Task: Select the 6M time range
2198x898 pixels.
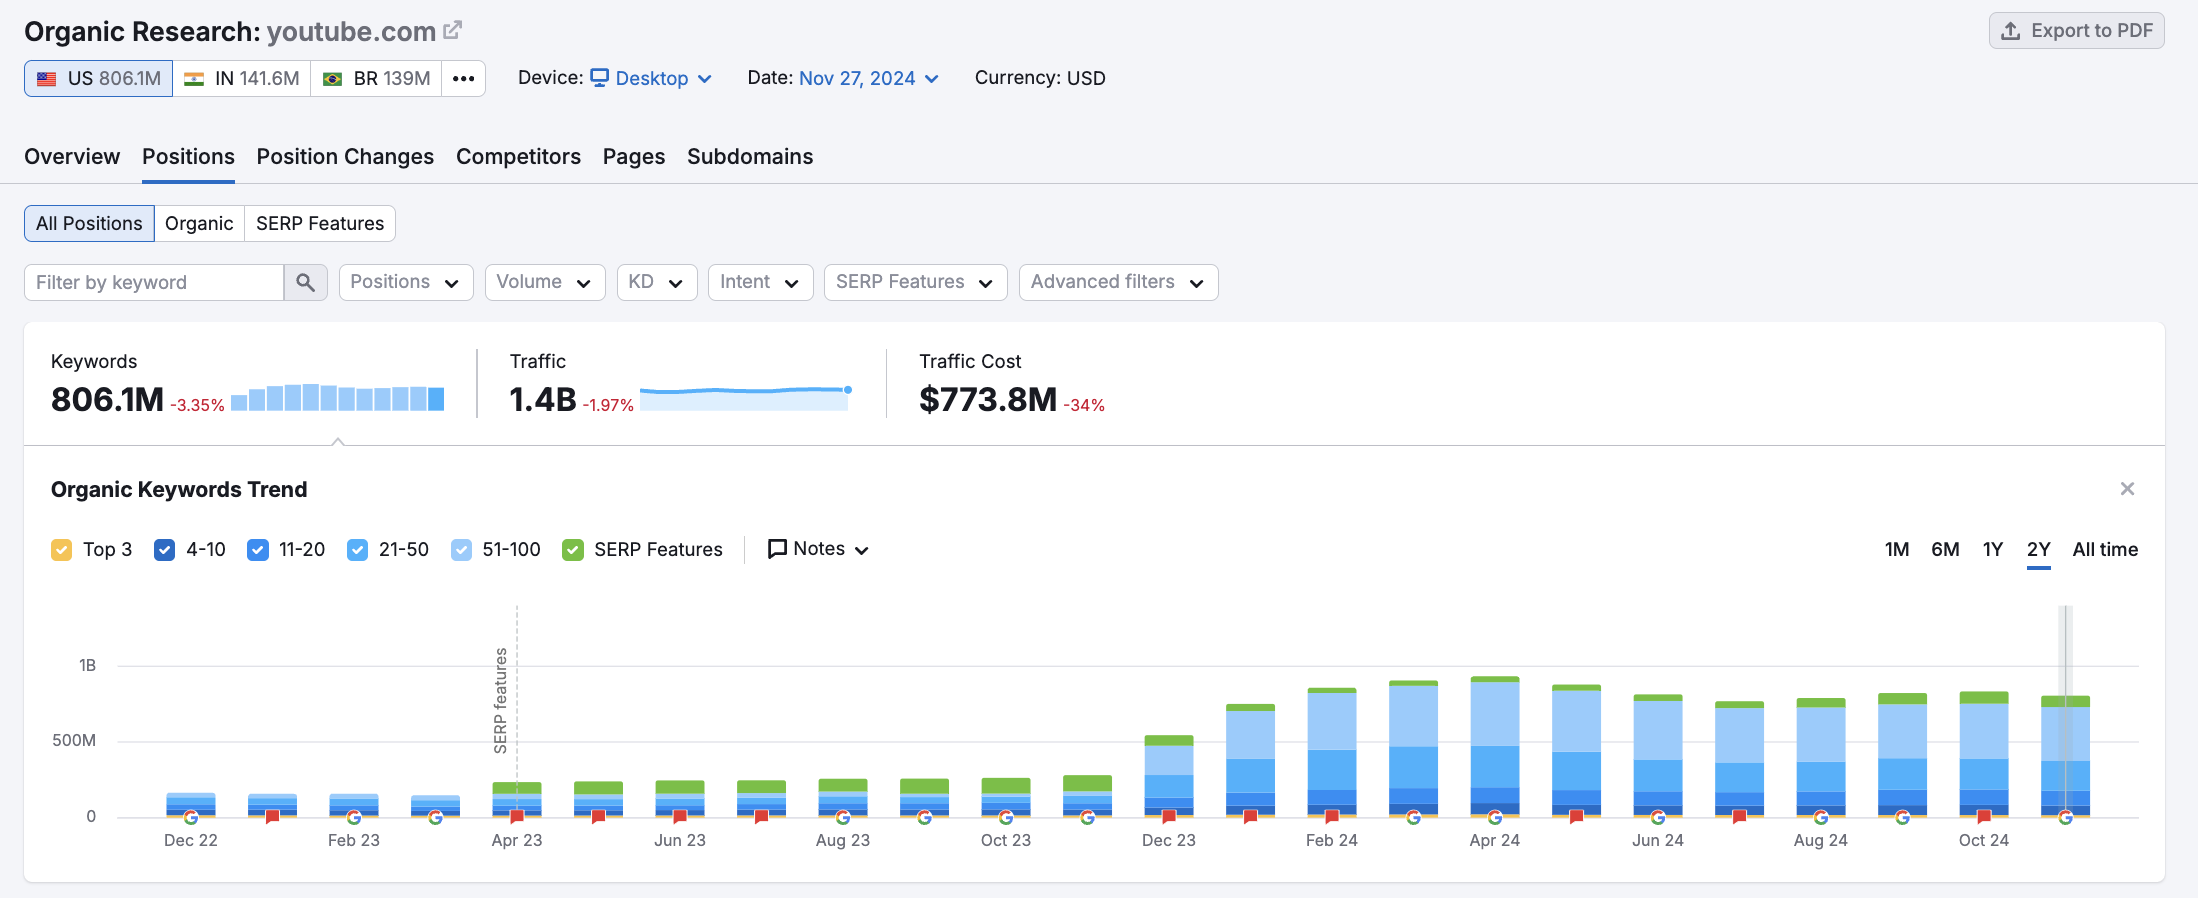Action: point(1945,550)
